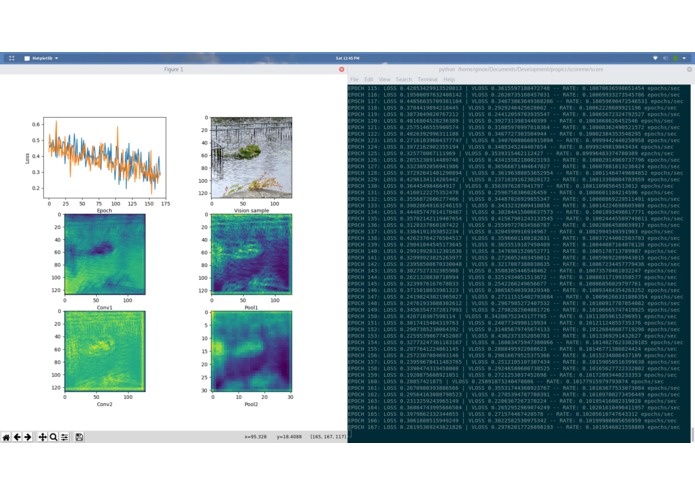
Task: Click the volume speaker icon in tray
Action: click(665, 58)
